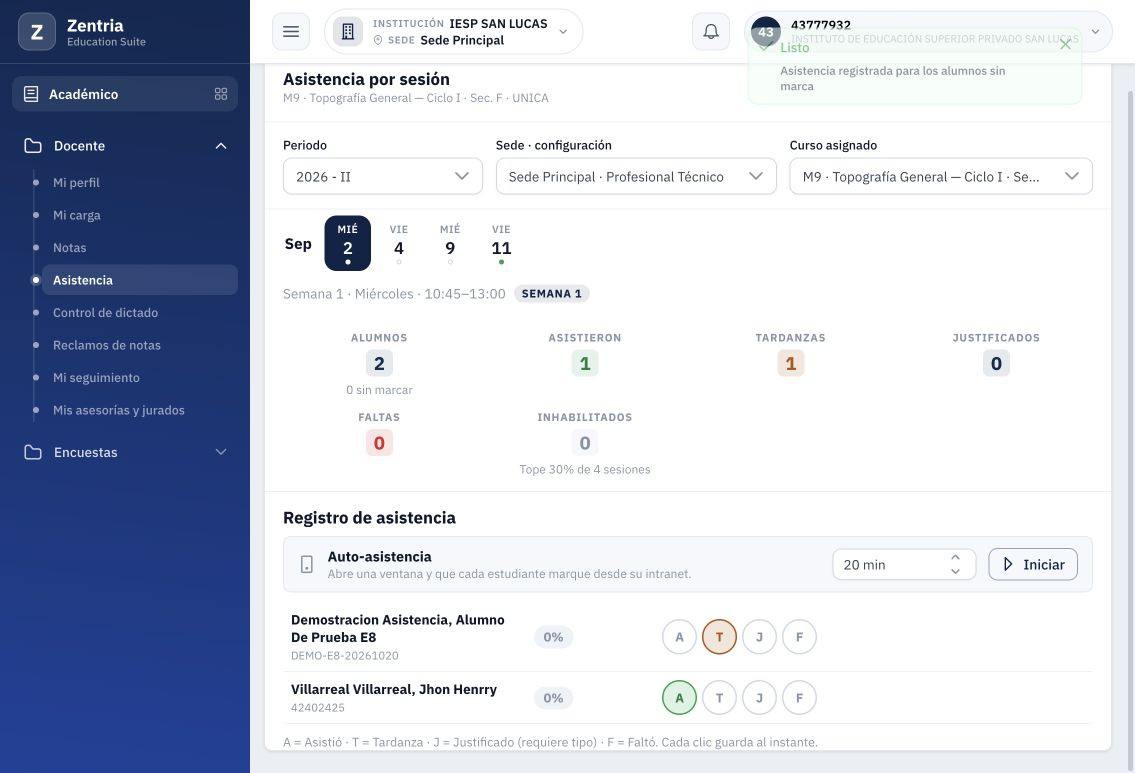This screenshot has width=1135, height=773.
Task: Click the Zentria Z logo
Action: [37, 32]
